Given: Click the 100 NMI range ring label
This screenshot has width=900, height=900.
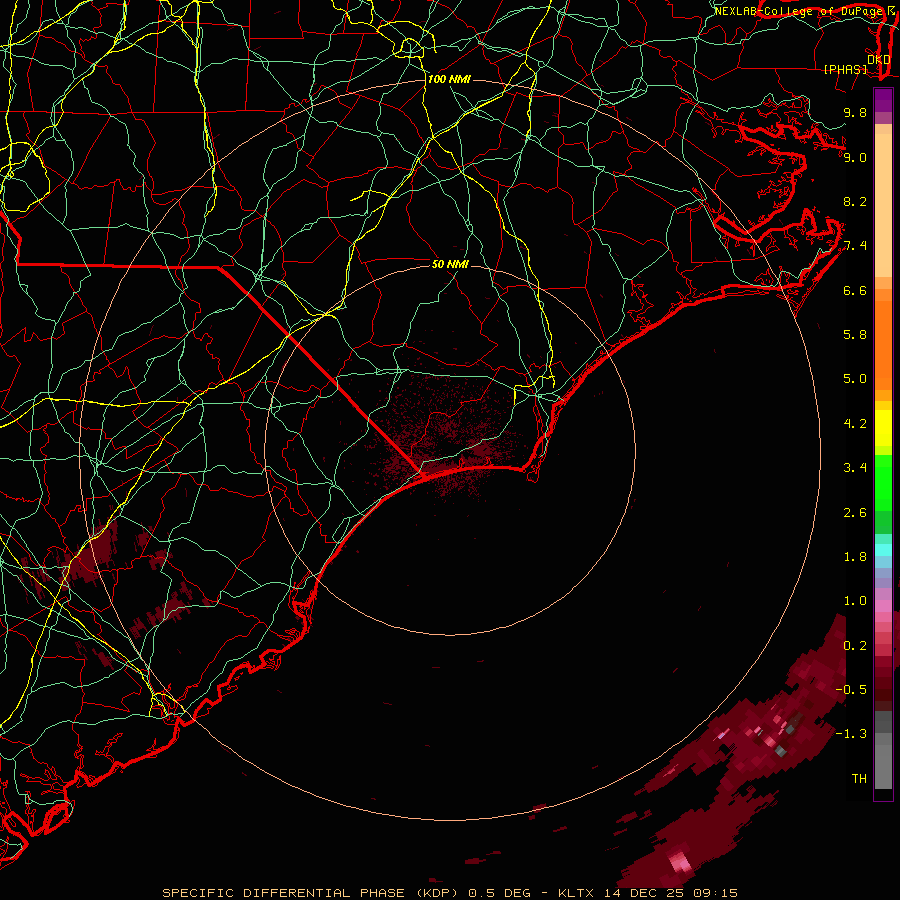Looking at the screenshot, I should pyautogui.click(x=448, y=79).
